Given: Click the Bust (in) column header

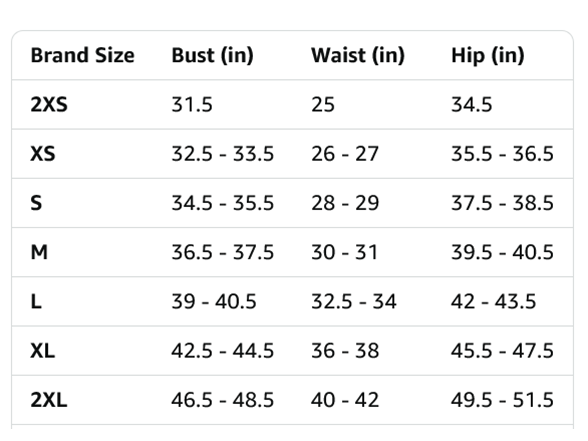Looking at the screenshot, I should [212, 56].
